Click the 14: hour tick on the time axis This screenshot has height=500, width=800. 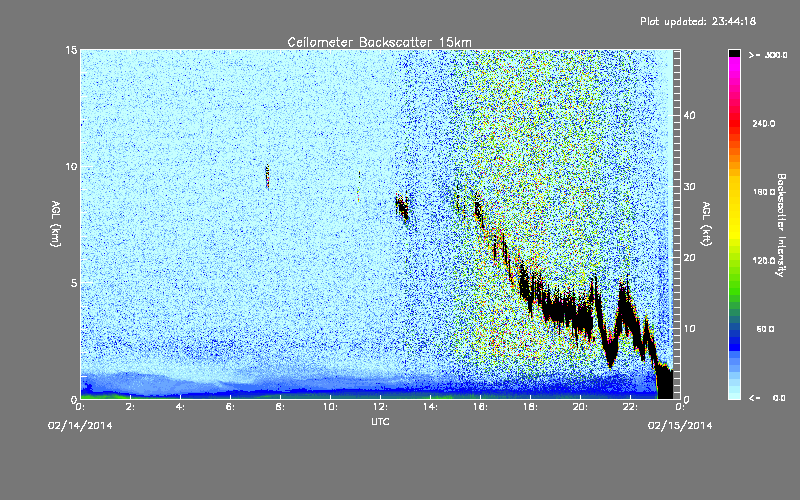coord(430,407)
